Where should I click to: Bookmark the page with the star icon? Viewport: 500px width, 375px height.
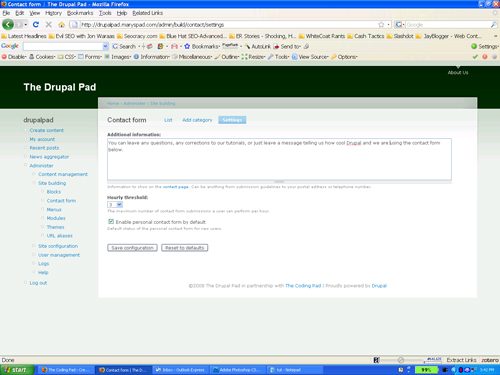pos(381,25)
